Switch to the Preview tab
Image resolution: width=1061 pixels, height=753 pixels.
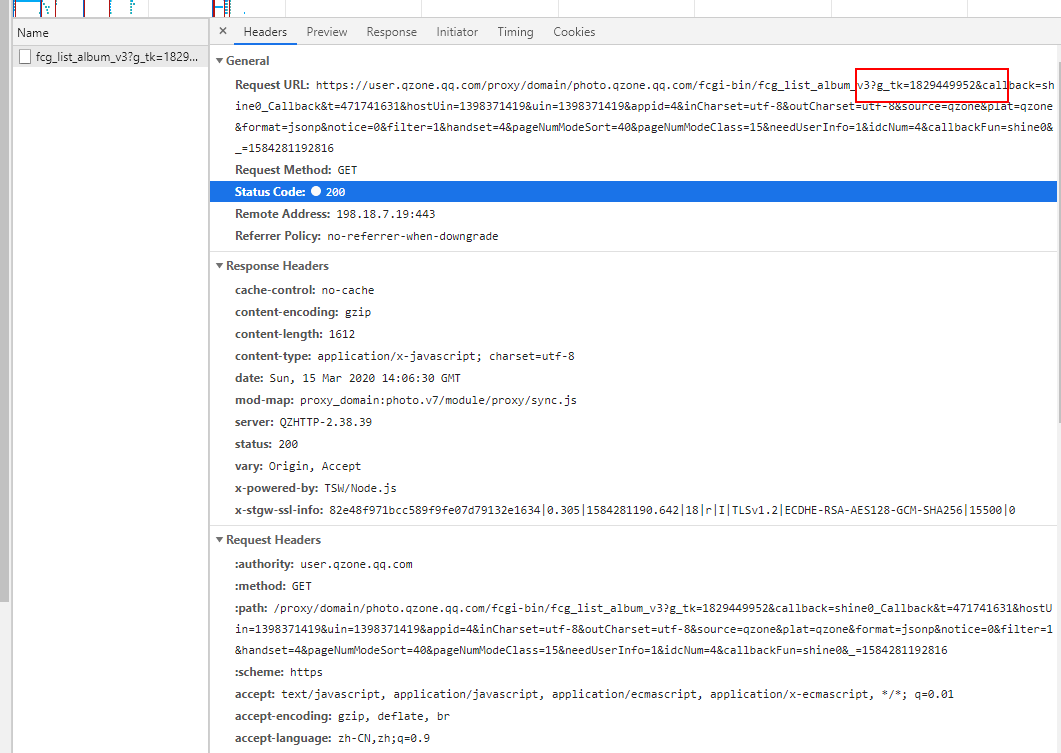(x=326, y=31)
